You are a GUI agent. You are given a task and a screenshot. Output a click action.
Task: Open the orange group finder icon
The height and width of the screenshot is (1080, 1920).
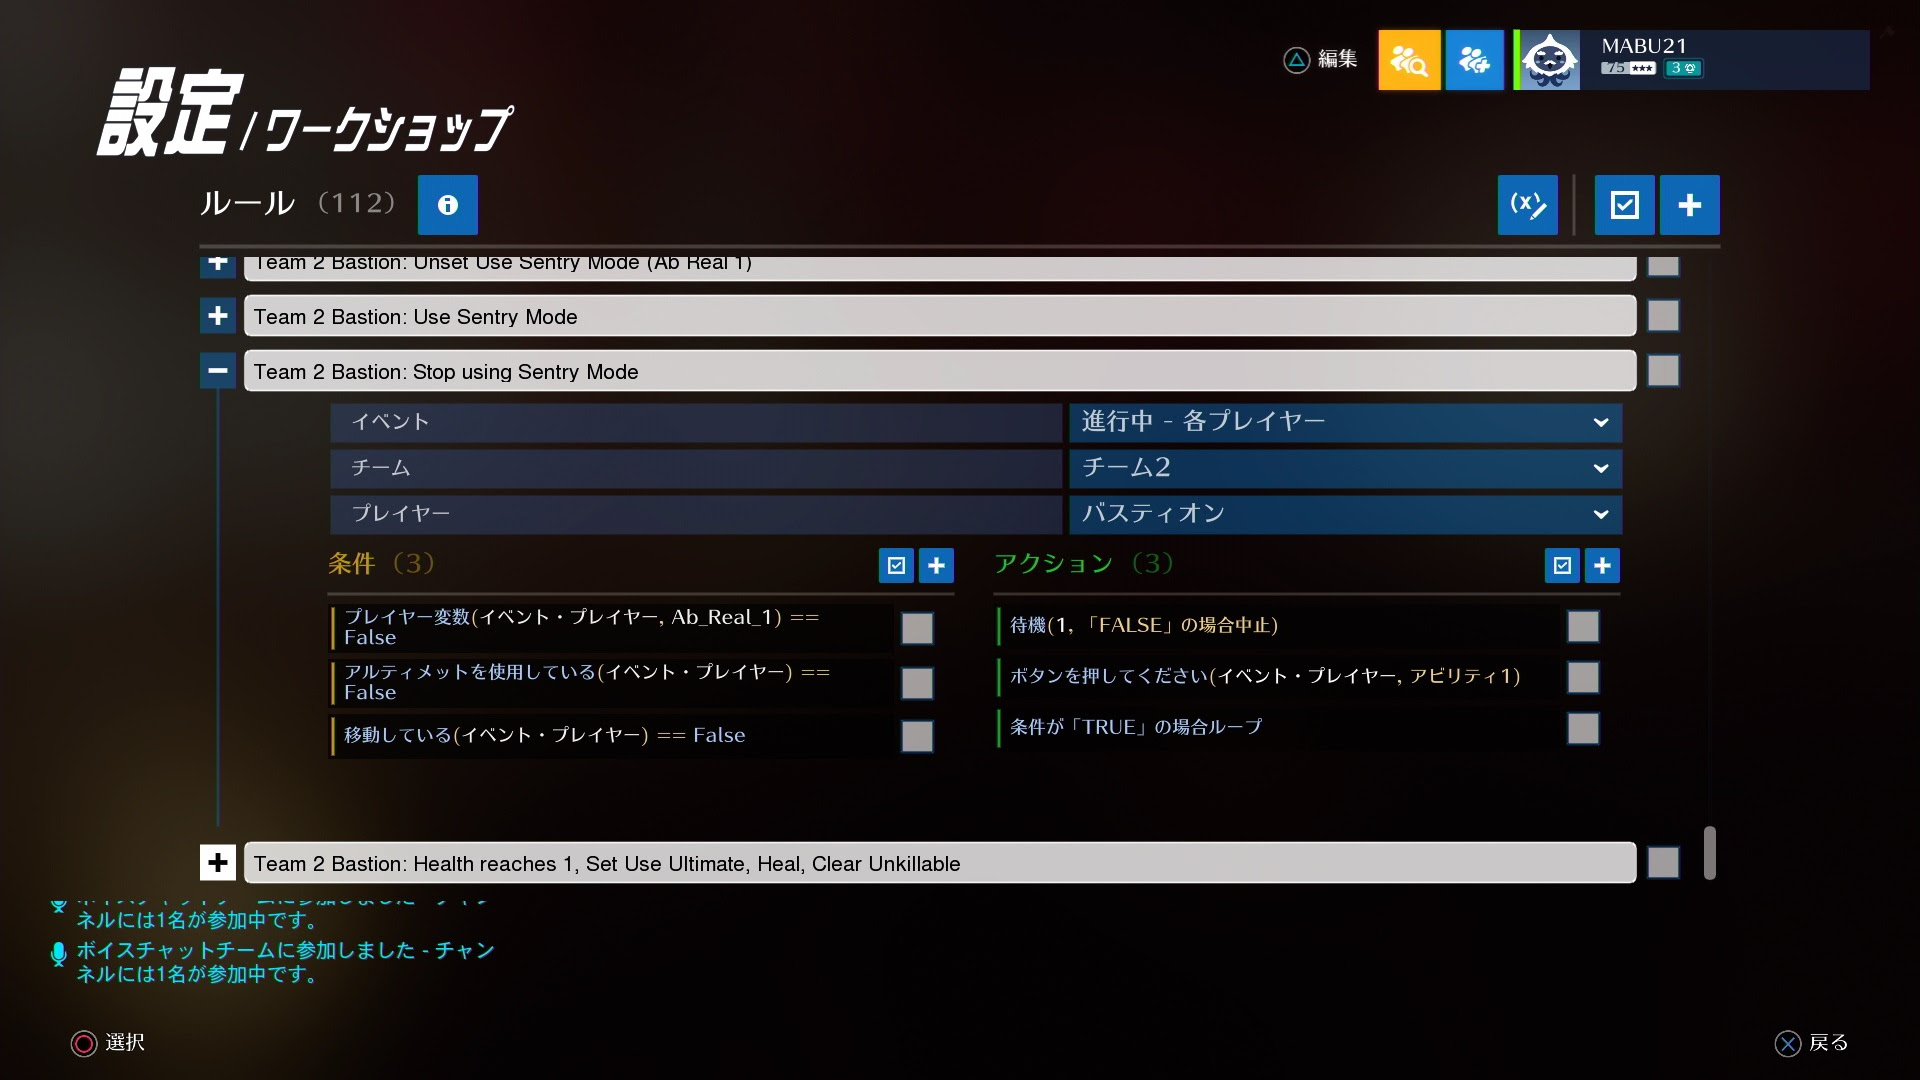[x=1409, y=60]
